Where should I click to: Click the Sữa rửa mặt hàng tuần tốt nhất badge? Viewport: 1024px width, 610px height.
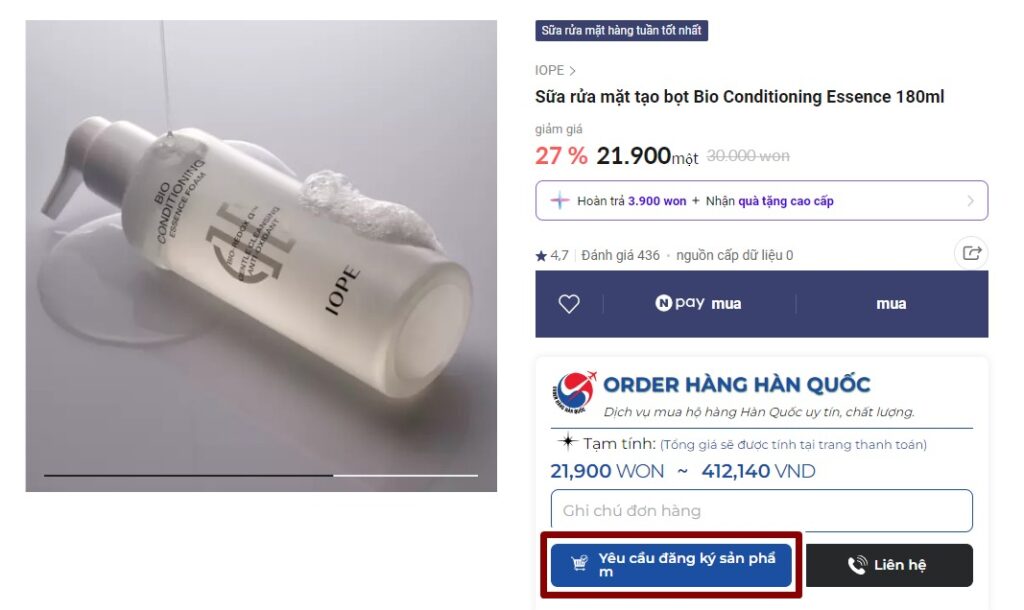pos(621,31)
